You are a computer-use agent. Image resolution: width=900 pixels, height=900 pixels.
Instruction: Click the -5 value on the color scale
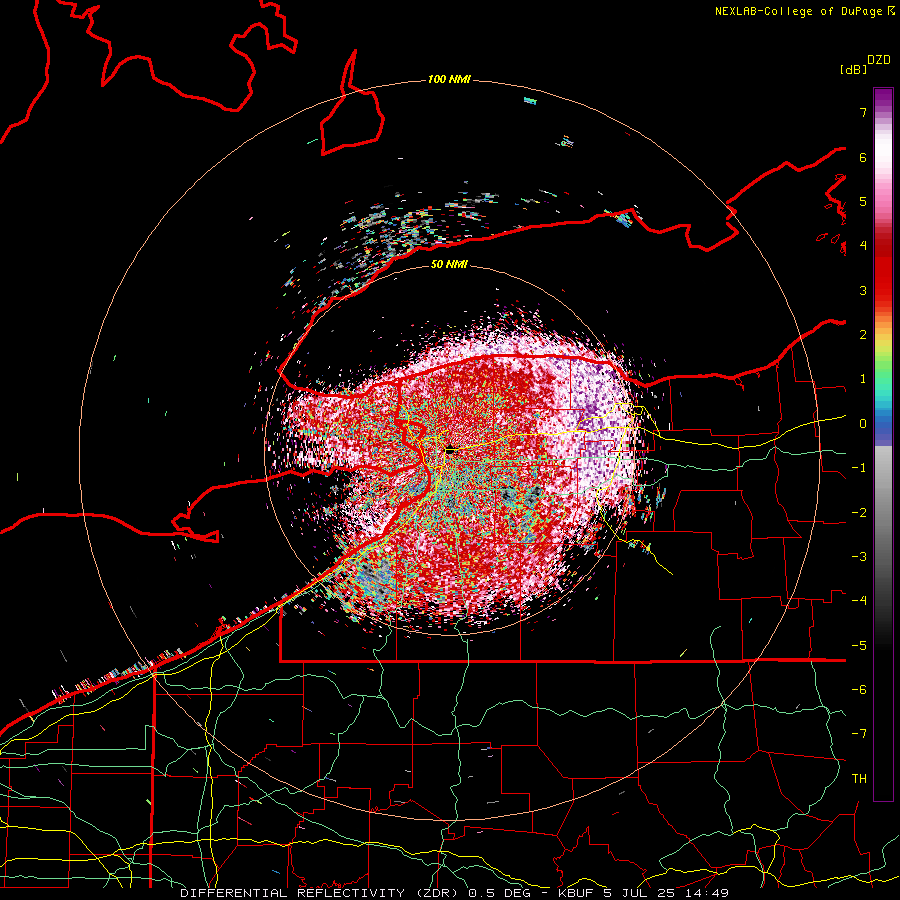pos(859,645)
